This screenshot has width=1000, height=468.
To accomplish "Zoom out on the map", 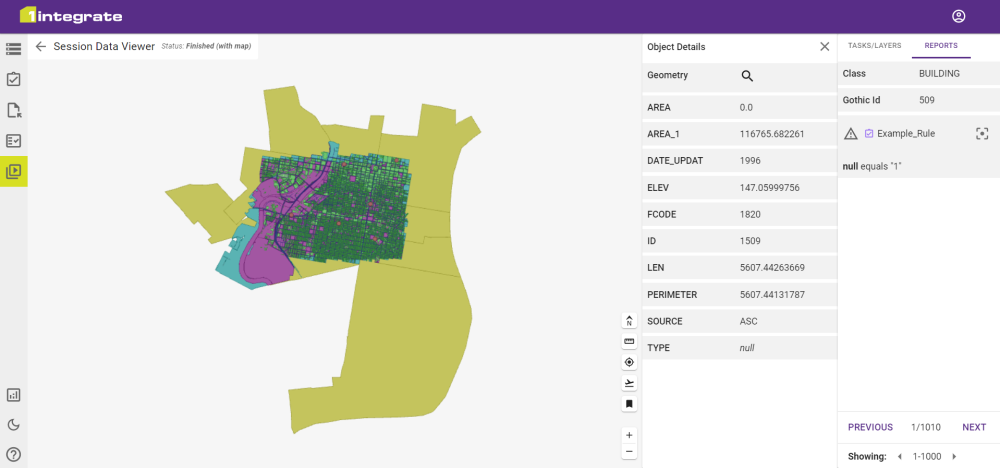I will [x=629, y=451].
